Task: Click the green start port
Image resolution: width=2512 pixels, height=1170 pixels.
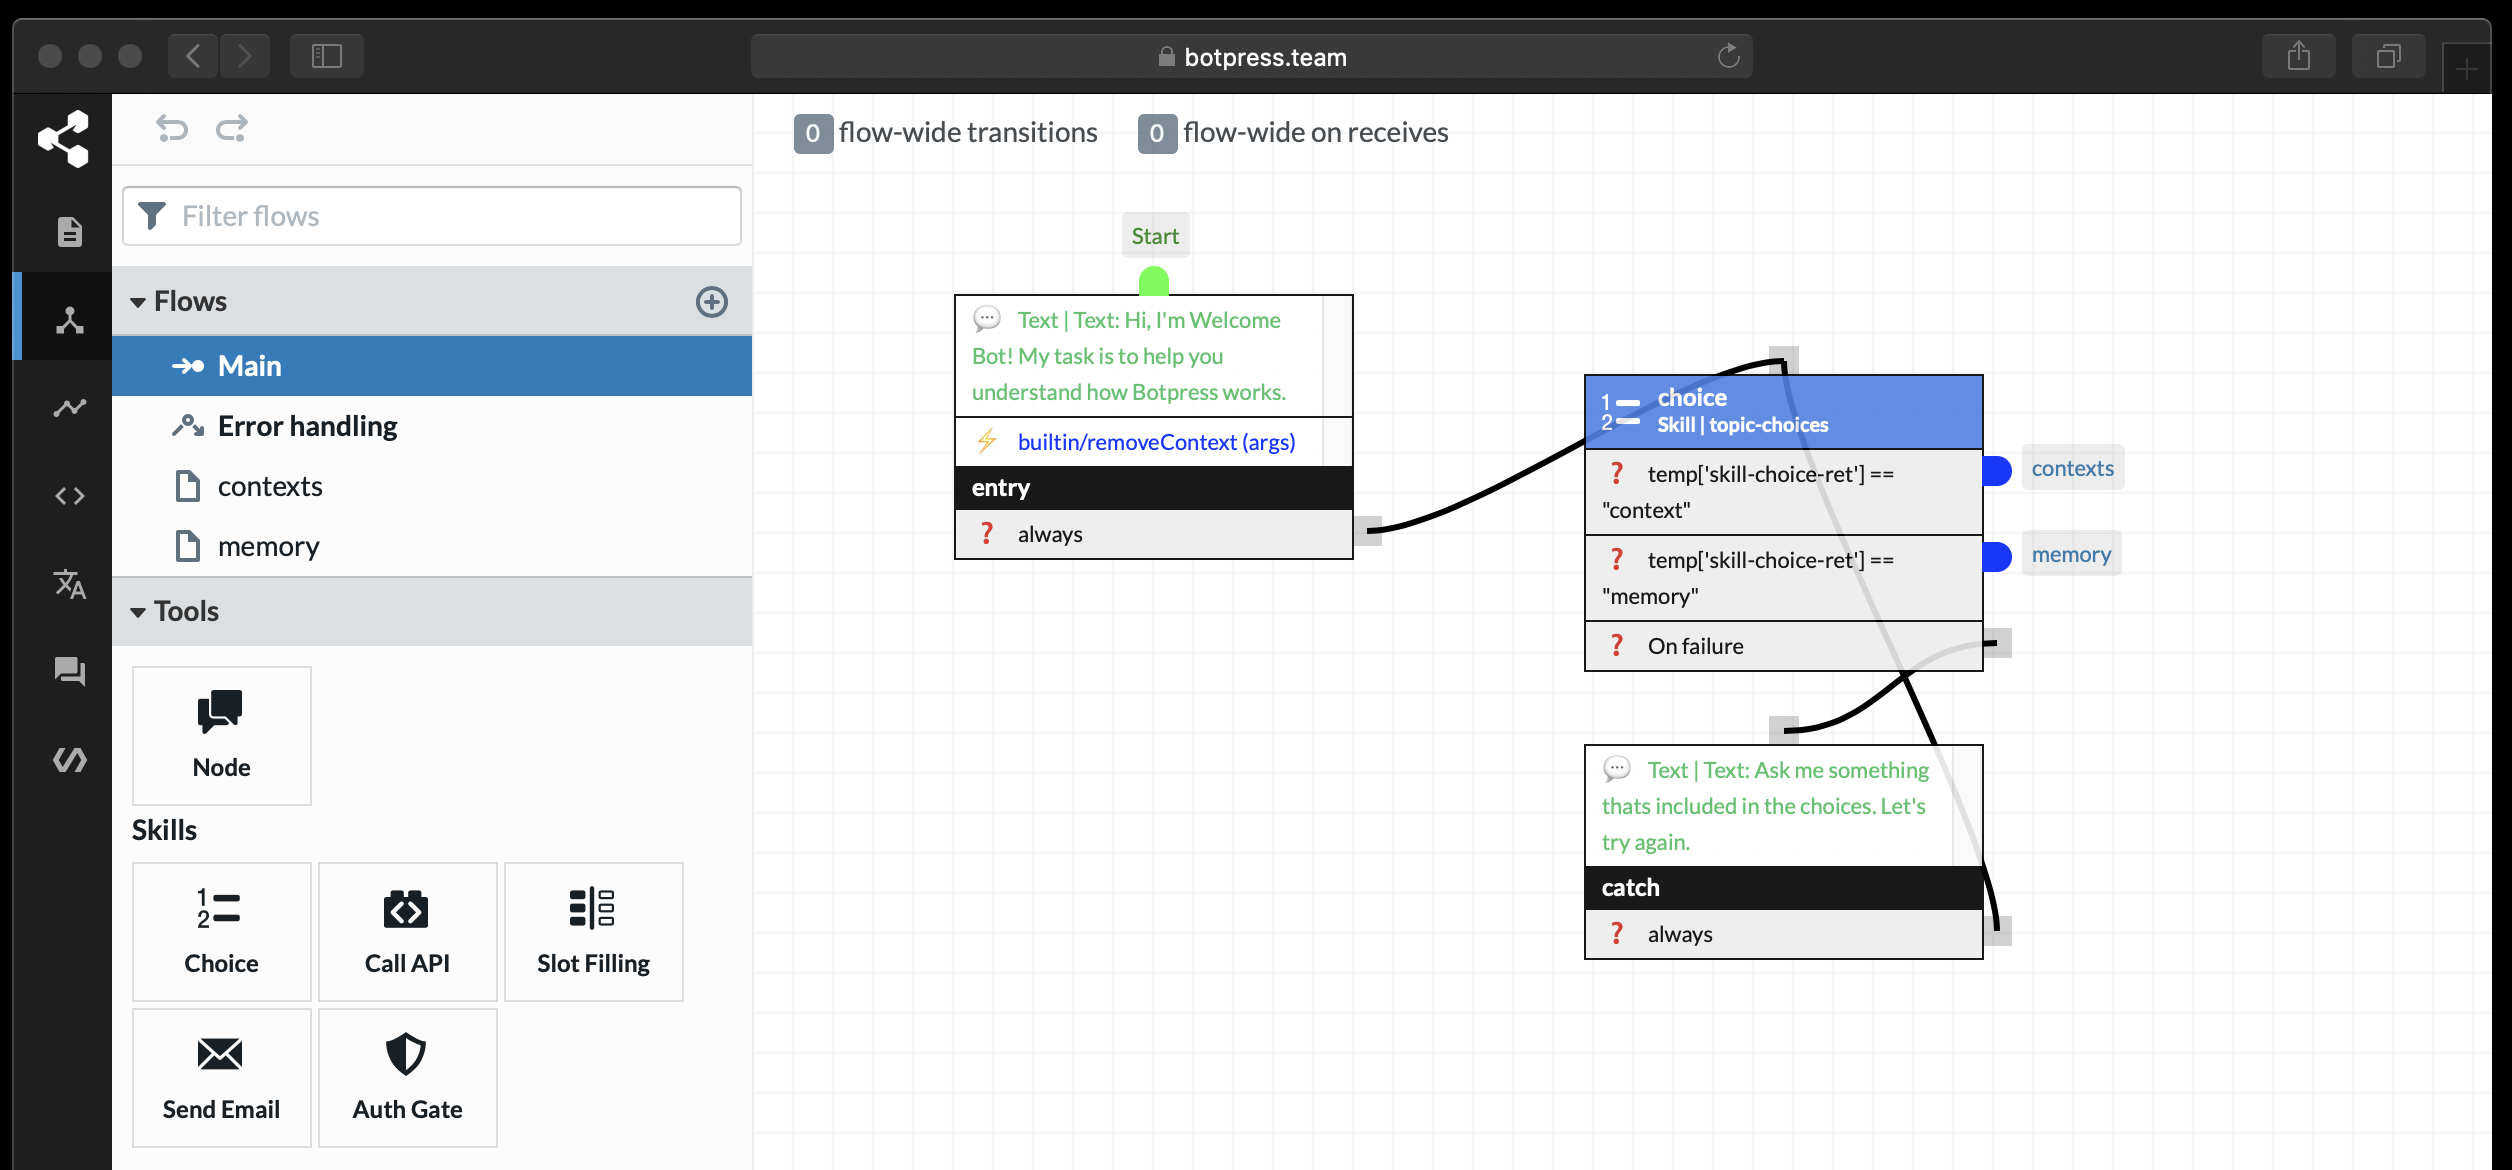Action: [1154, 281]
